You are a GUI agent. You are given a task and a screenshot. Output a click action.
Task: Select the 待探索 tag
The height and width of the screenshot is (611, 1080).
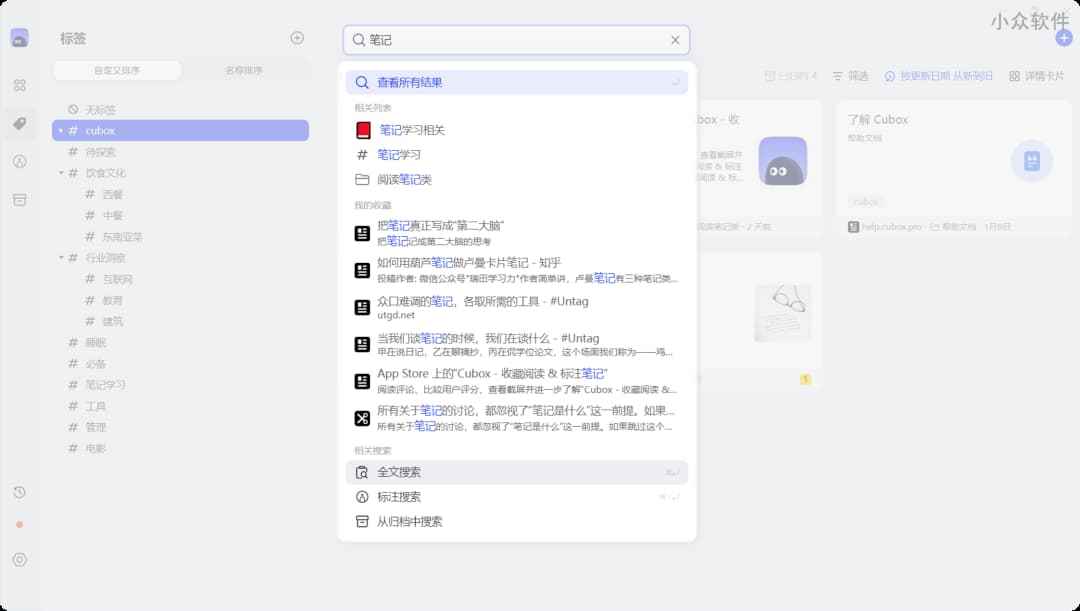[x=180, y=152]
